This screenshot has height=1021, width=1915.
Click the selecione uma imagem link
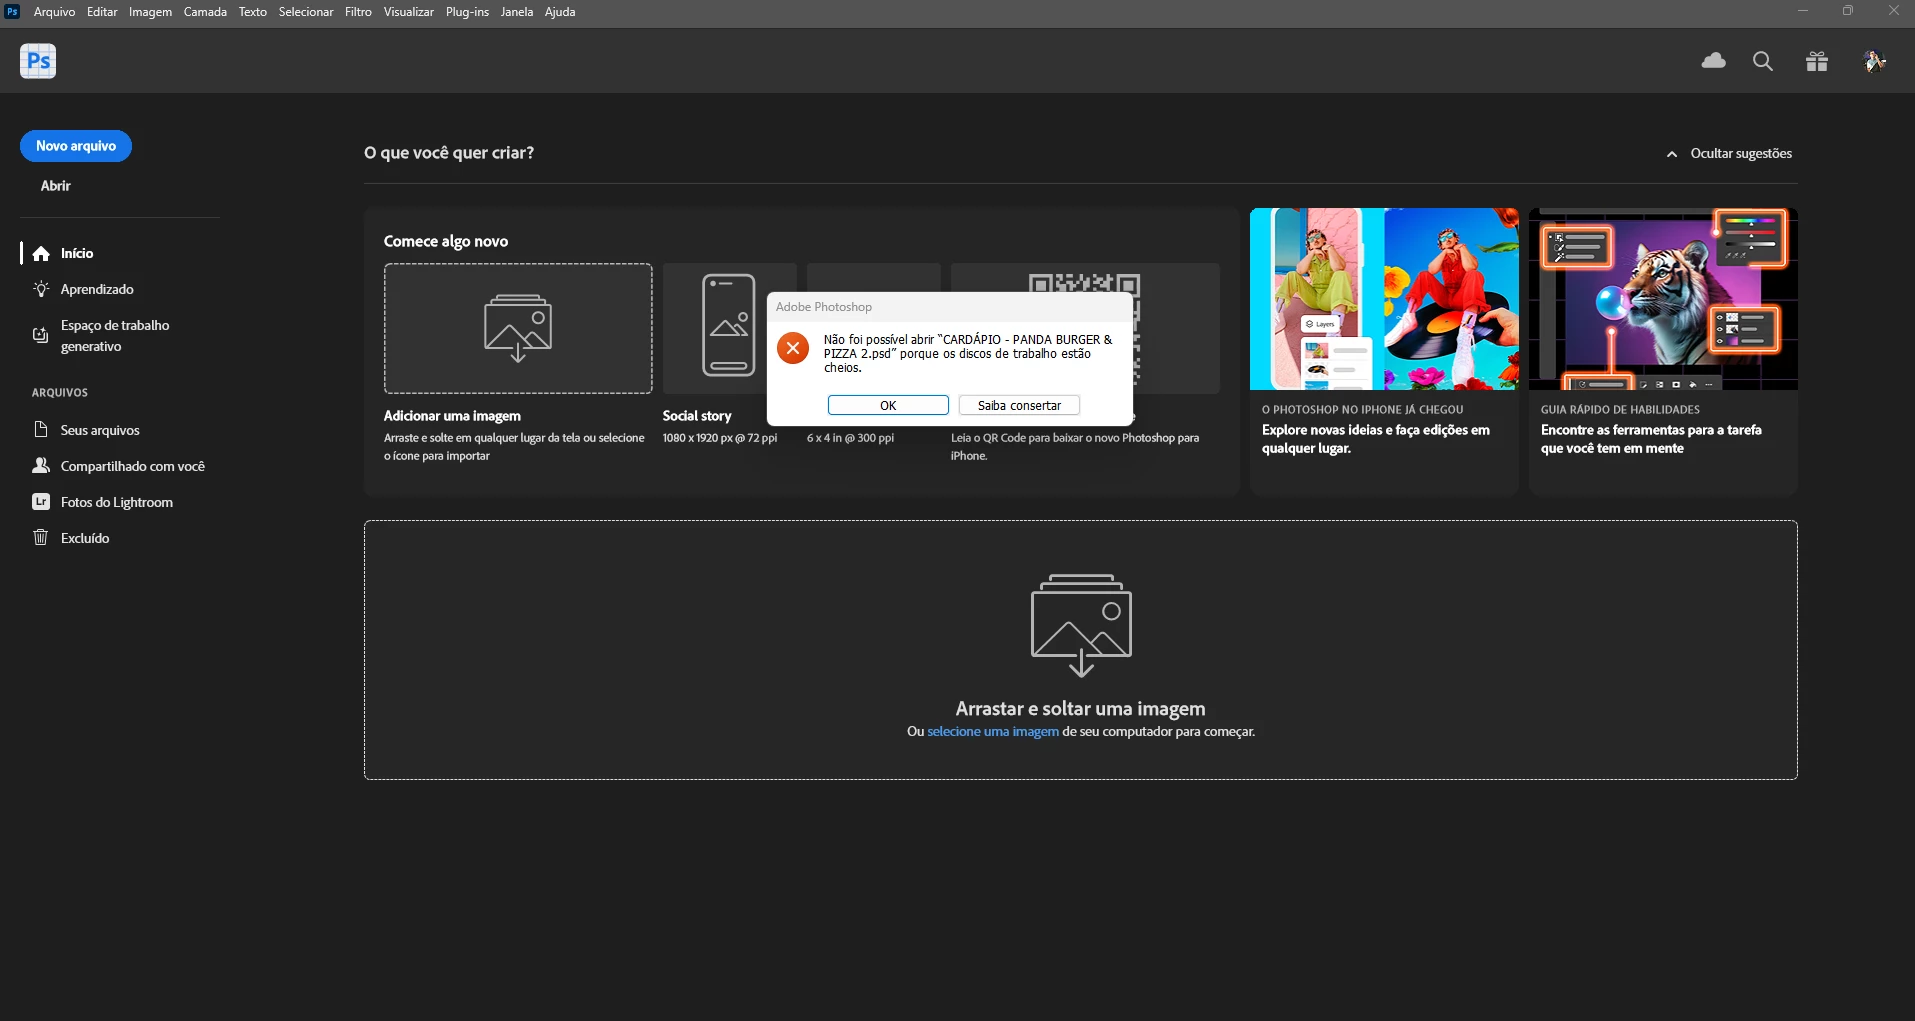[x=993, y=732]
